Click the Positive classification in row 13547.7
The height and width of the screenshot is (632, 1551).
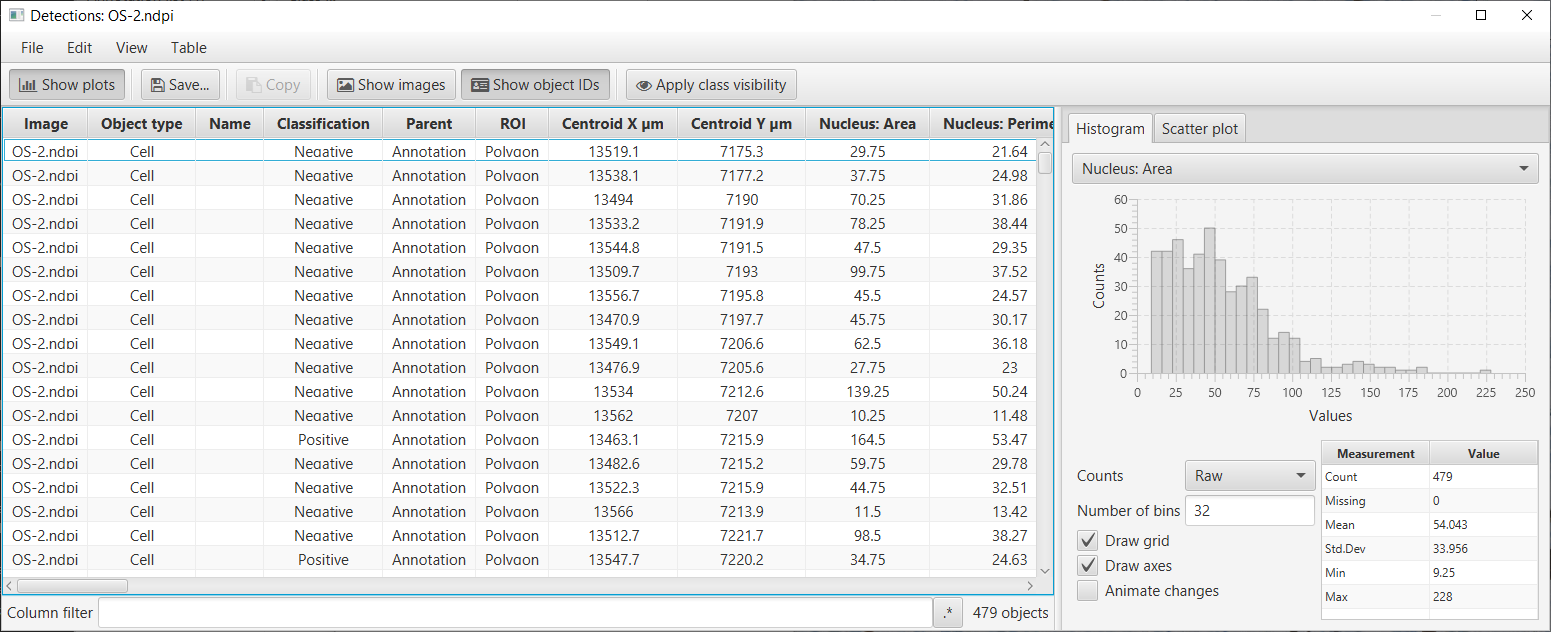pos(323,560)
